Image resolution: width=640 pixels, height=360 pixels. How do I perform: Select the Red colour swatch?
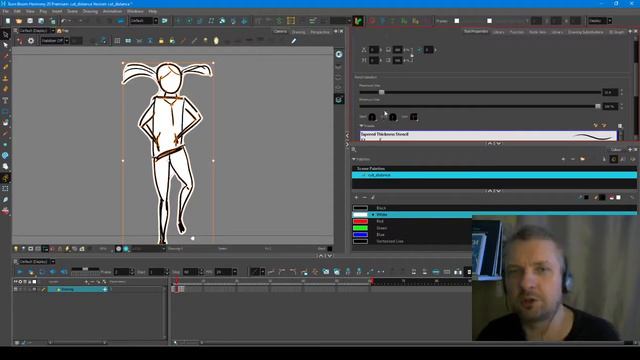pyautogui.click(x=360, y=221)
